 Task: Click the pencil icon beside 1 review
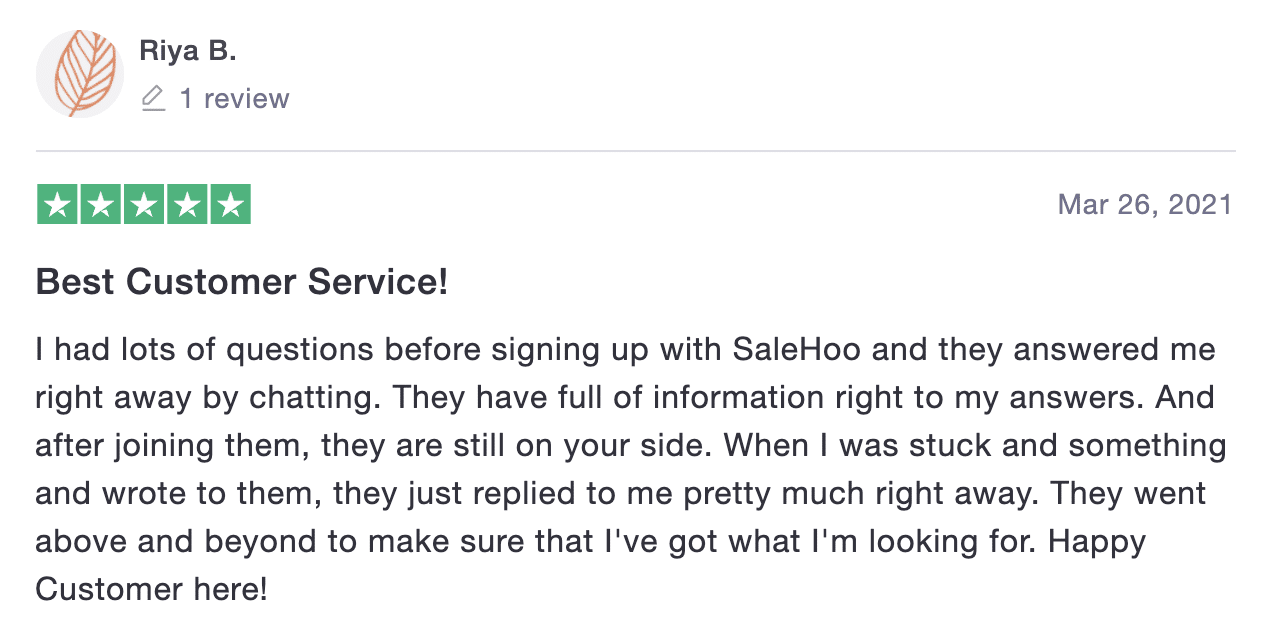[153, 98]
